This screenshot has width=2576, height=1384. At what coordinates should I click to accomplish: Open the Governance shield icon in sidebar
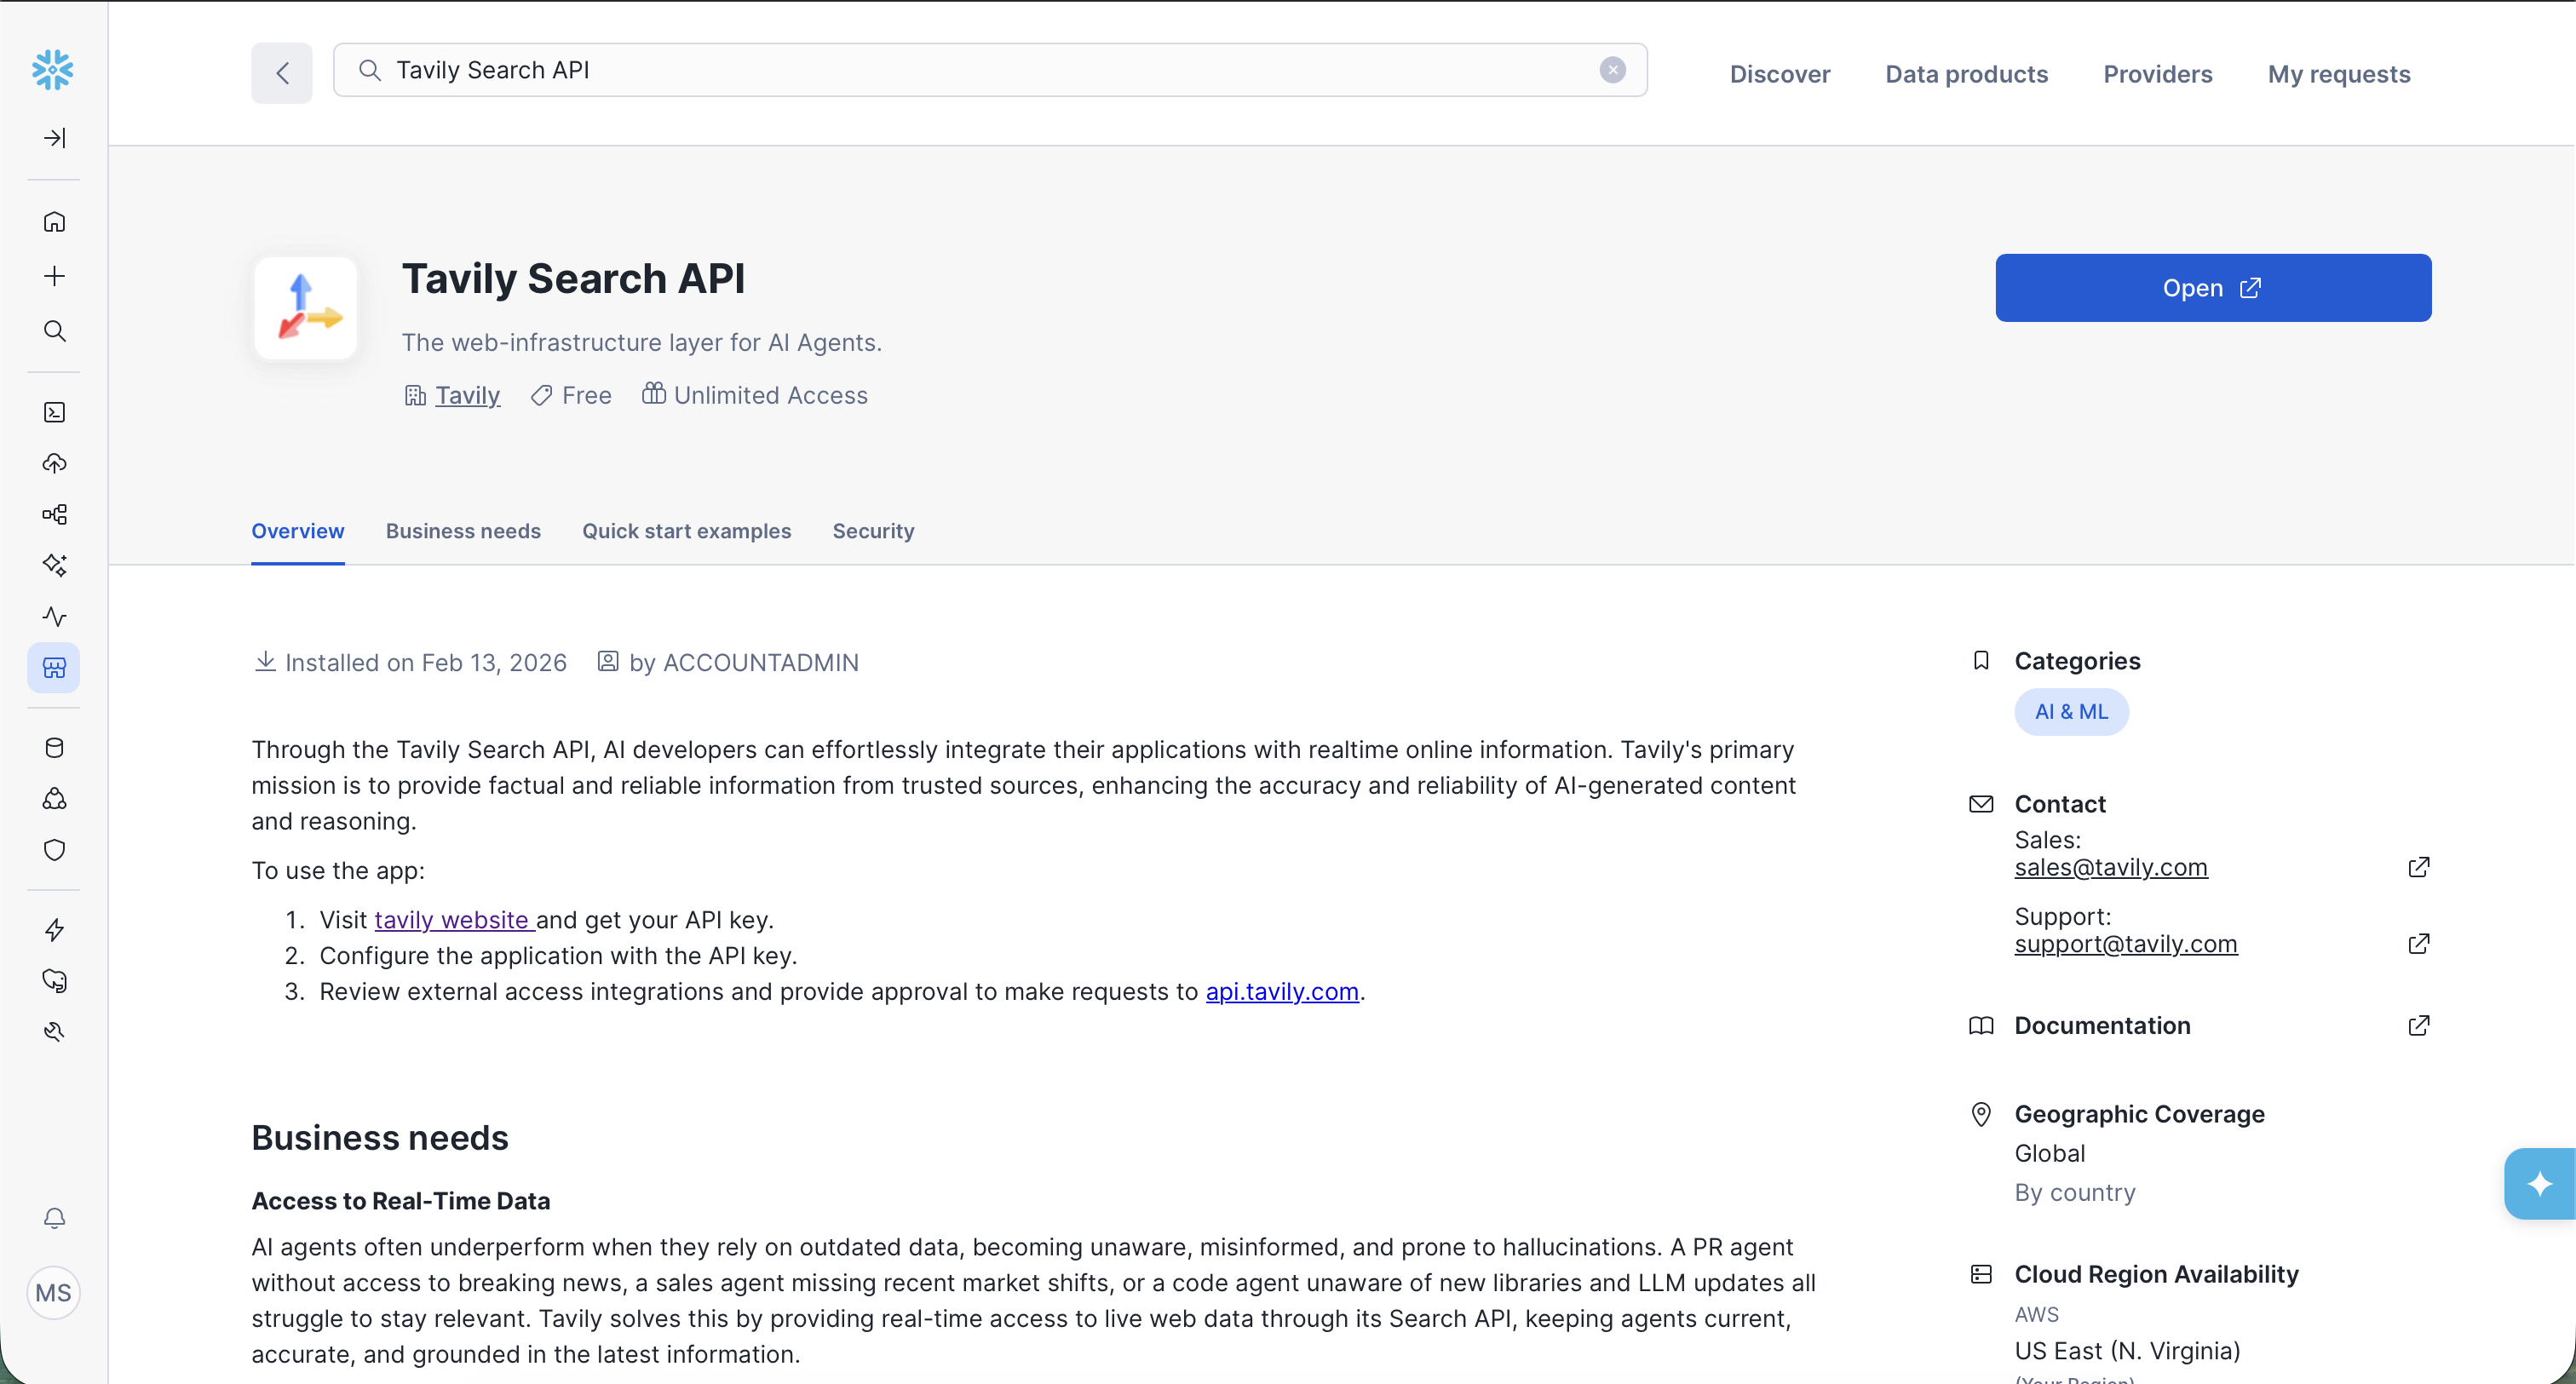coord(54,849)
